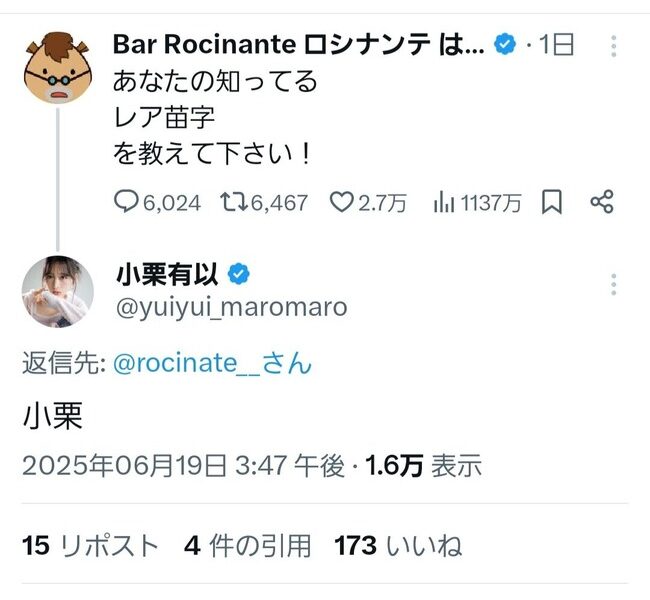Screen dimensions: 650x600
Task: Open the three-dot menu on the Bar Rocinante post
Action: point(614,46)
